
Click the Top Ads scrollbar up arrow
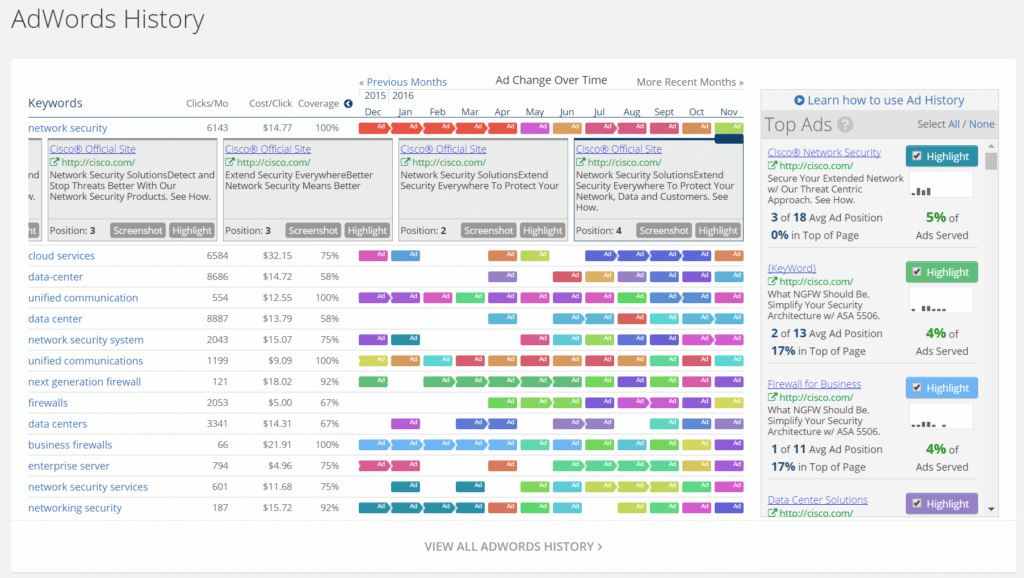[x=991, y=146]
